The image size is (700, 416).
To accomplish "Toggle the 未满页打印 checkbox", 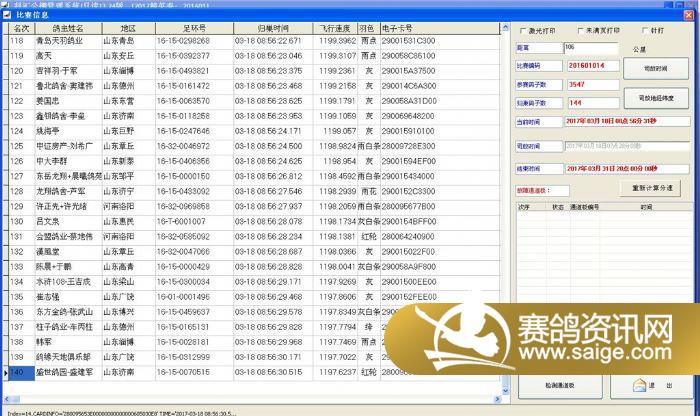I will (x=579, y=30).
